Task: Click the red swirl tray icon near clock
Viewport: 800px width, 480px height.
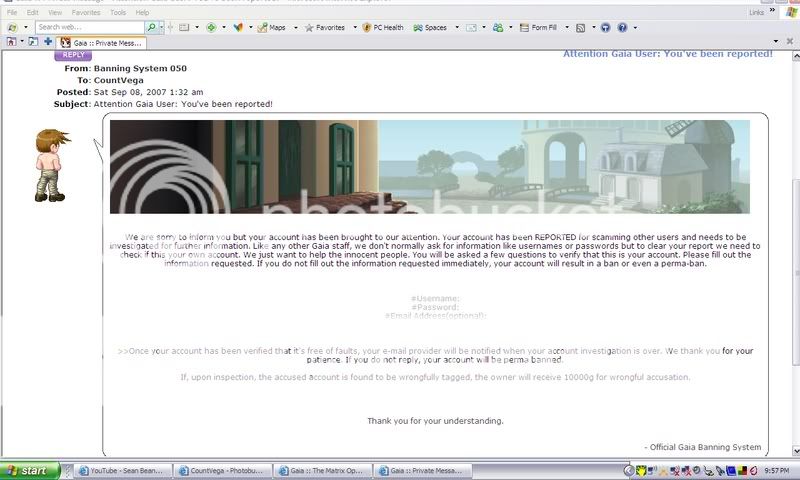Action: click(754, 471)
